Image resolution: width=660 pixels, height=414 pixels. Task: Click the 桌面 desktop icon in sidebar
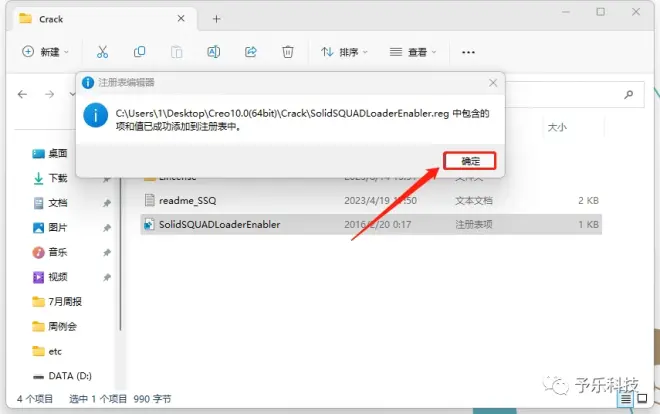tap(38, 154)
